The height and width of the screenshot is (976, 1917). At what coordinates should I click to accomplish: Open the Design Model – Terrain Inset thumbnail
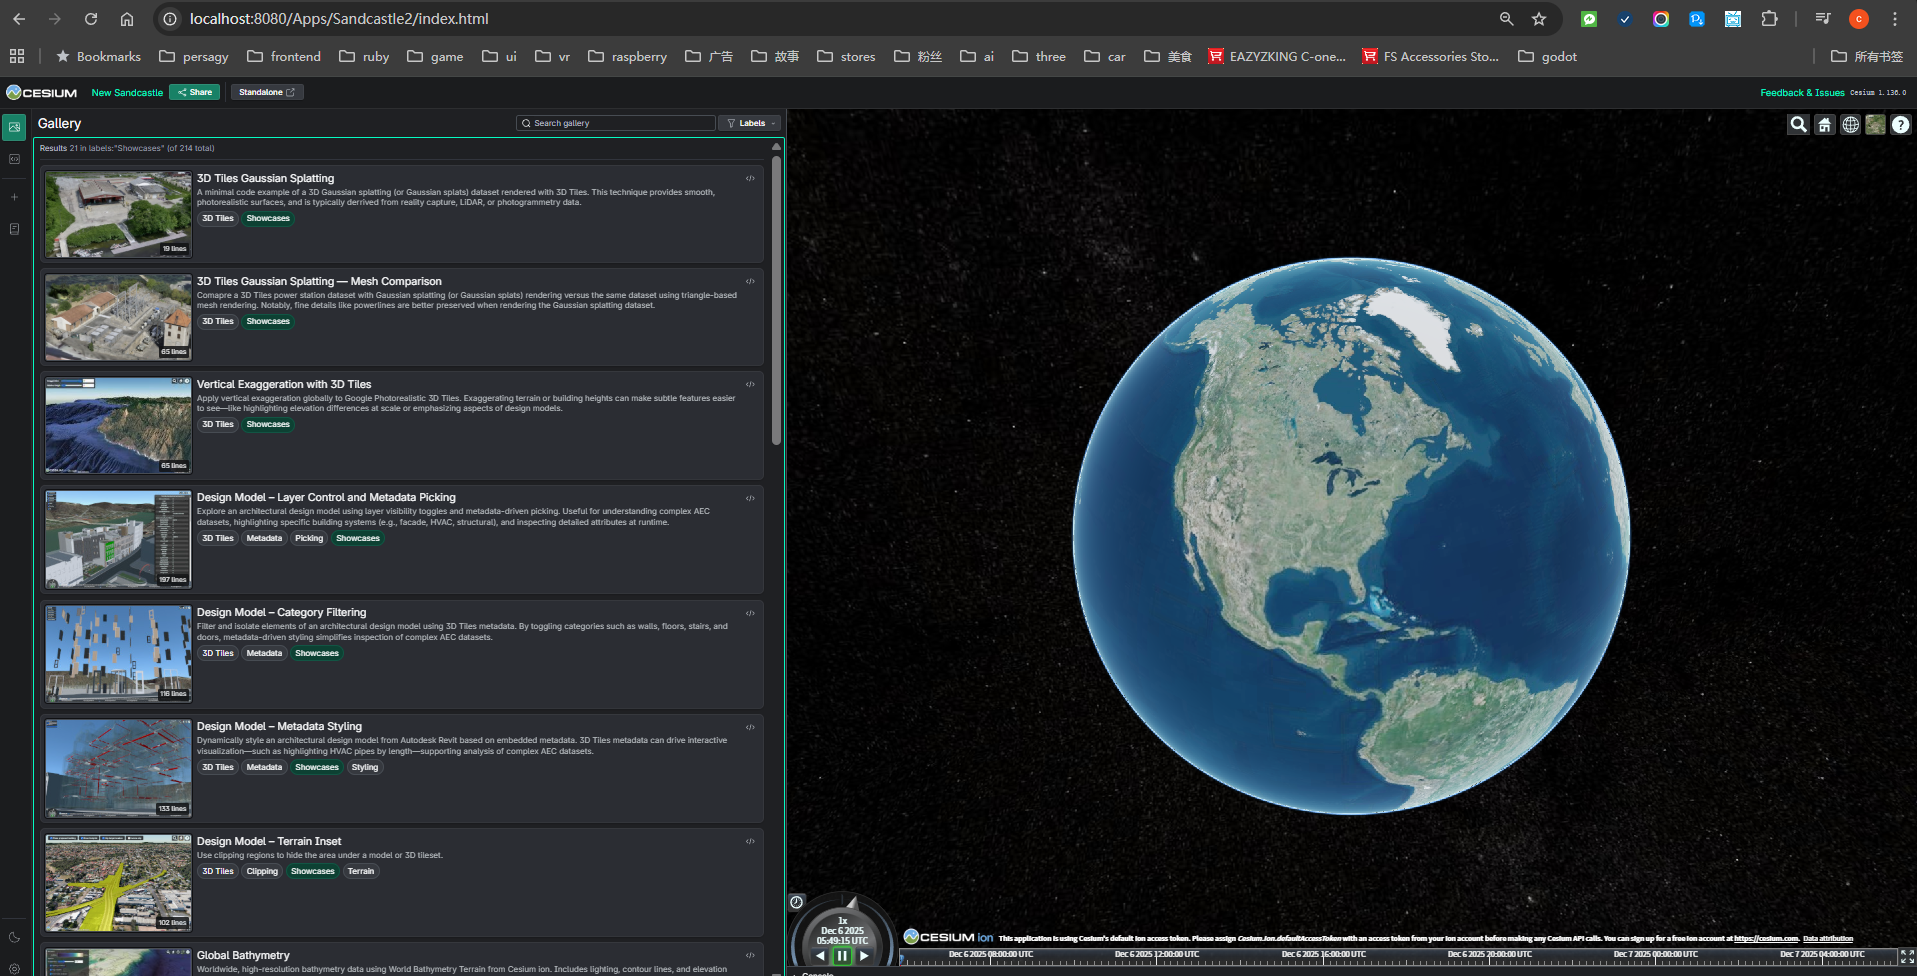tap(118, 883)
